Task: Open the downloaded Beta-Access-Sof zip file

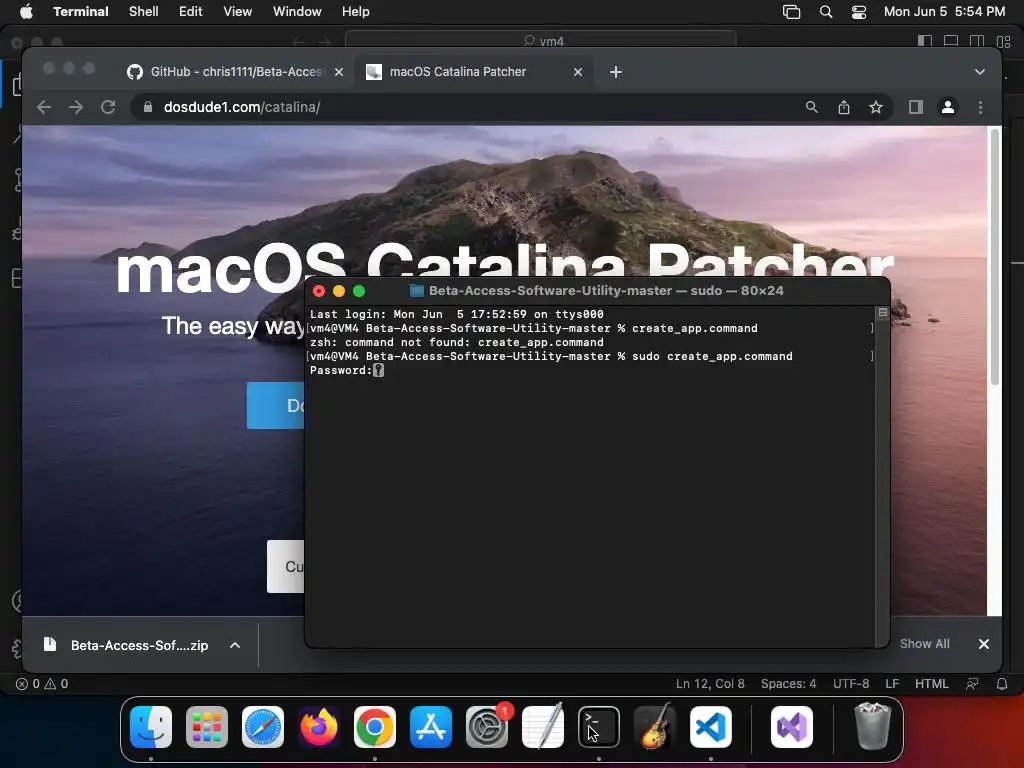Action: pyautogui.click(x=127, y=645)
